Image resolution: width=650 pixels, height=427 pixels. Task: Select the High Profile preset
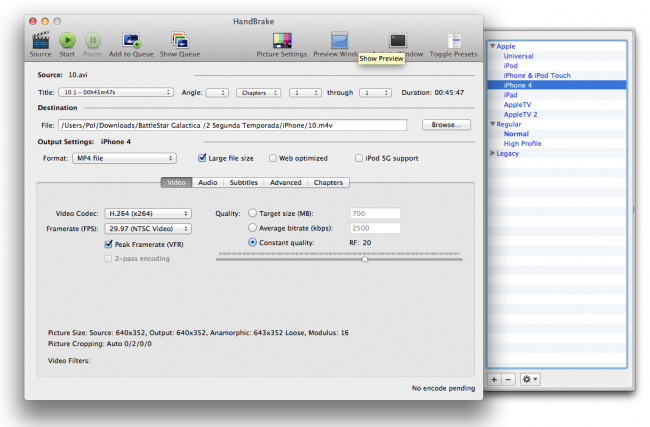pyautogui.click(x=523, y=143)
